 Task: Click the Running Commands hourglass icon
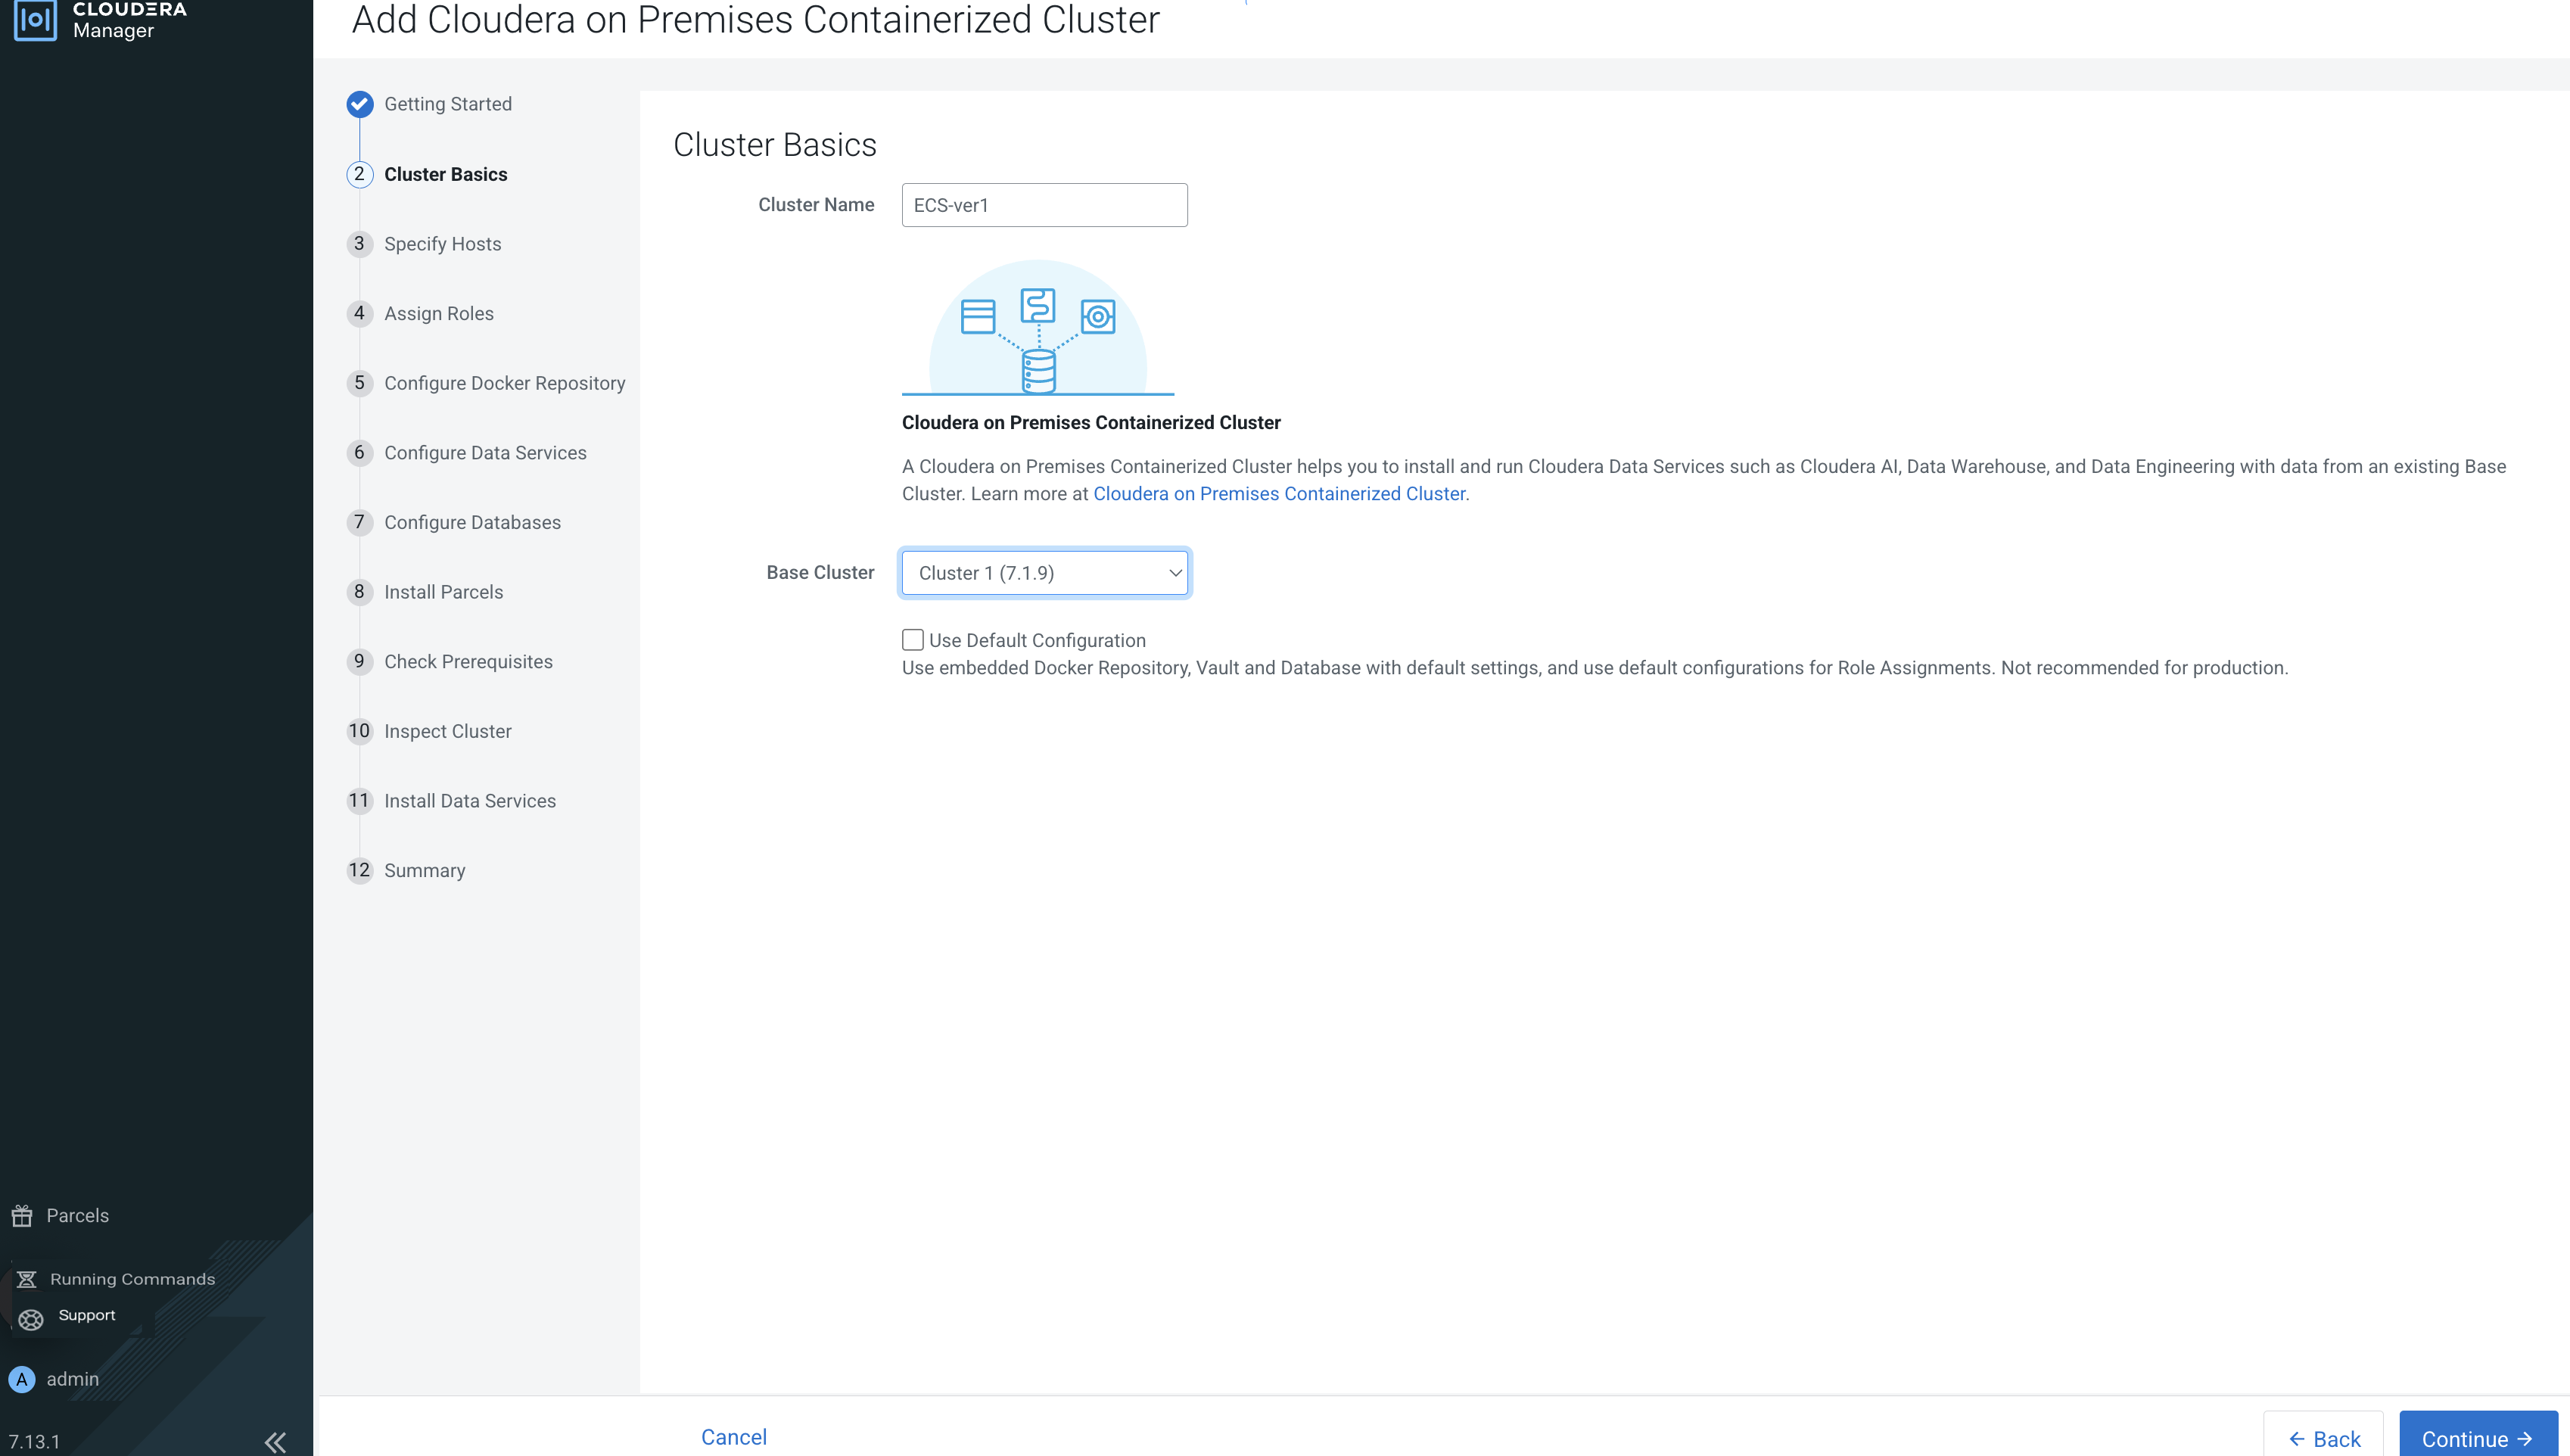[27, 1279]
